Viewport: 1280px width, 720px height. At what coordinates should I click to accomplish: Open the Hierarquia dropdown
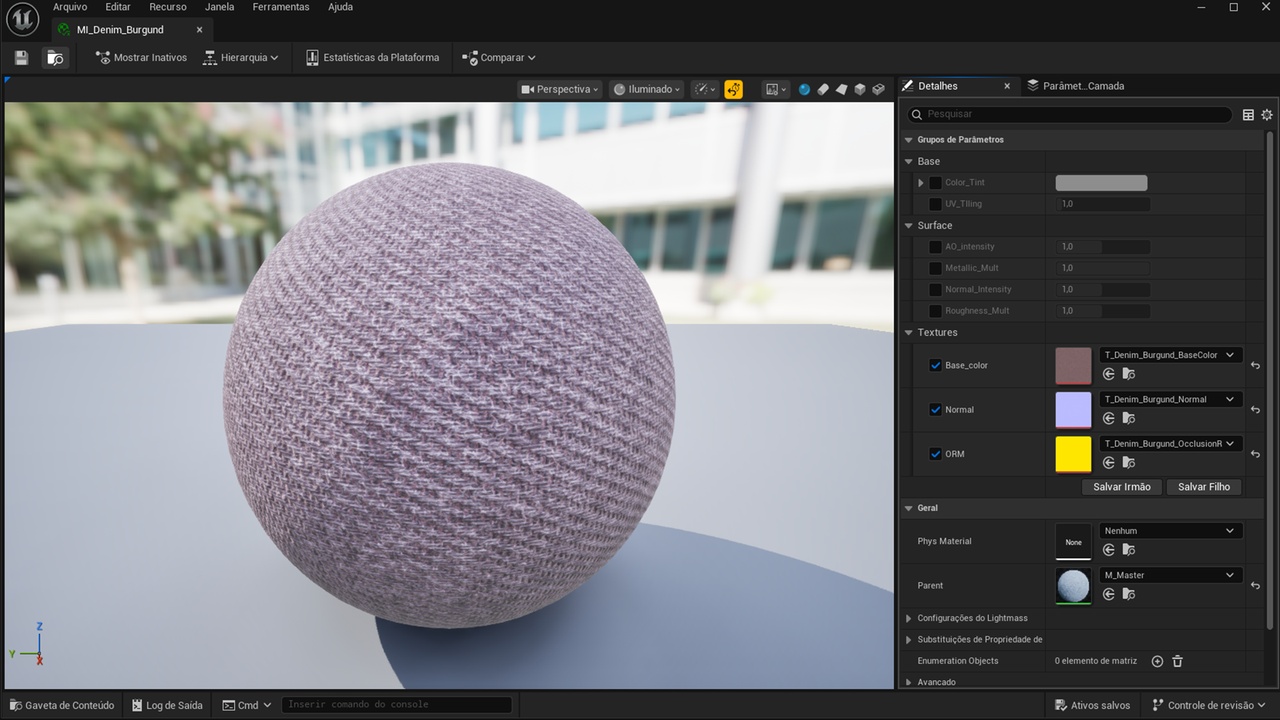click(x=240, y=58)
